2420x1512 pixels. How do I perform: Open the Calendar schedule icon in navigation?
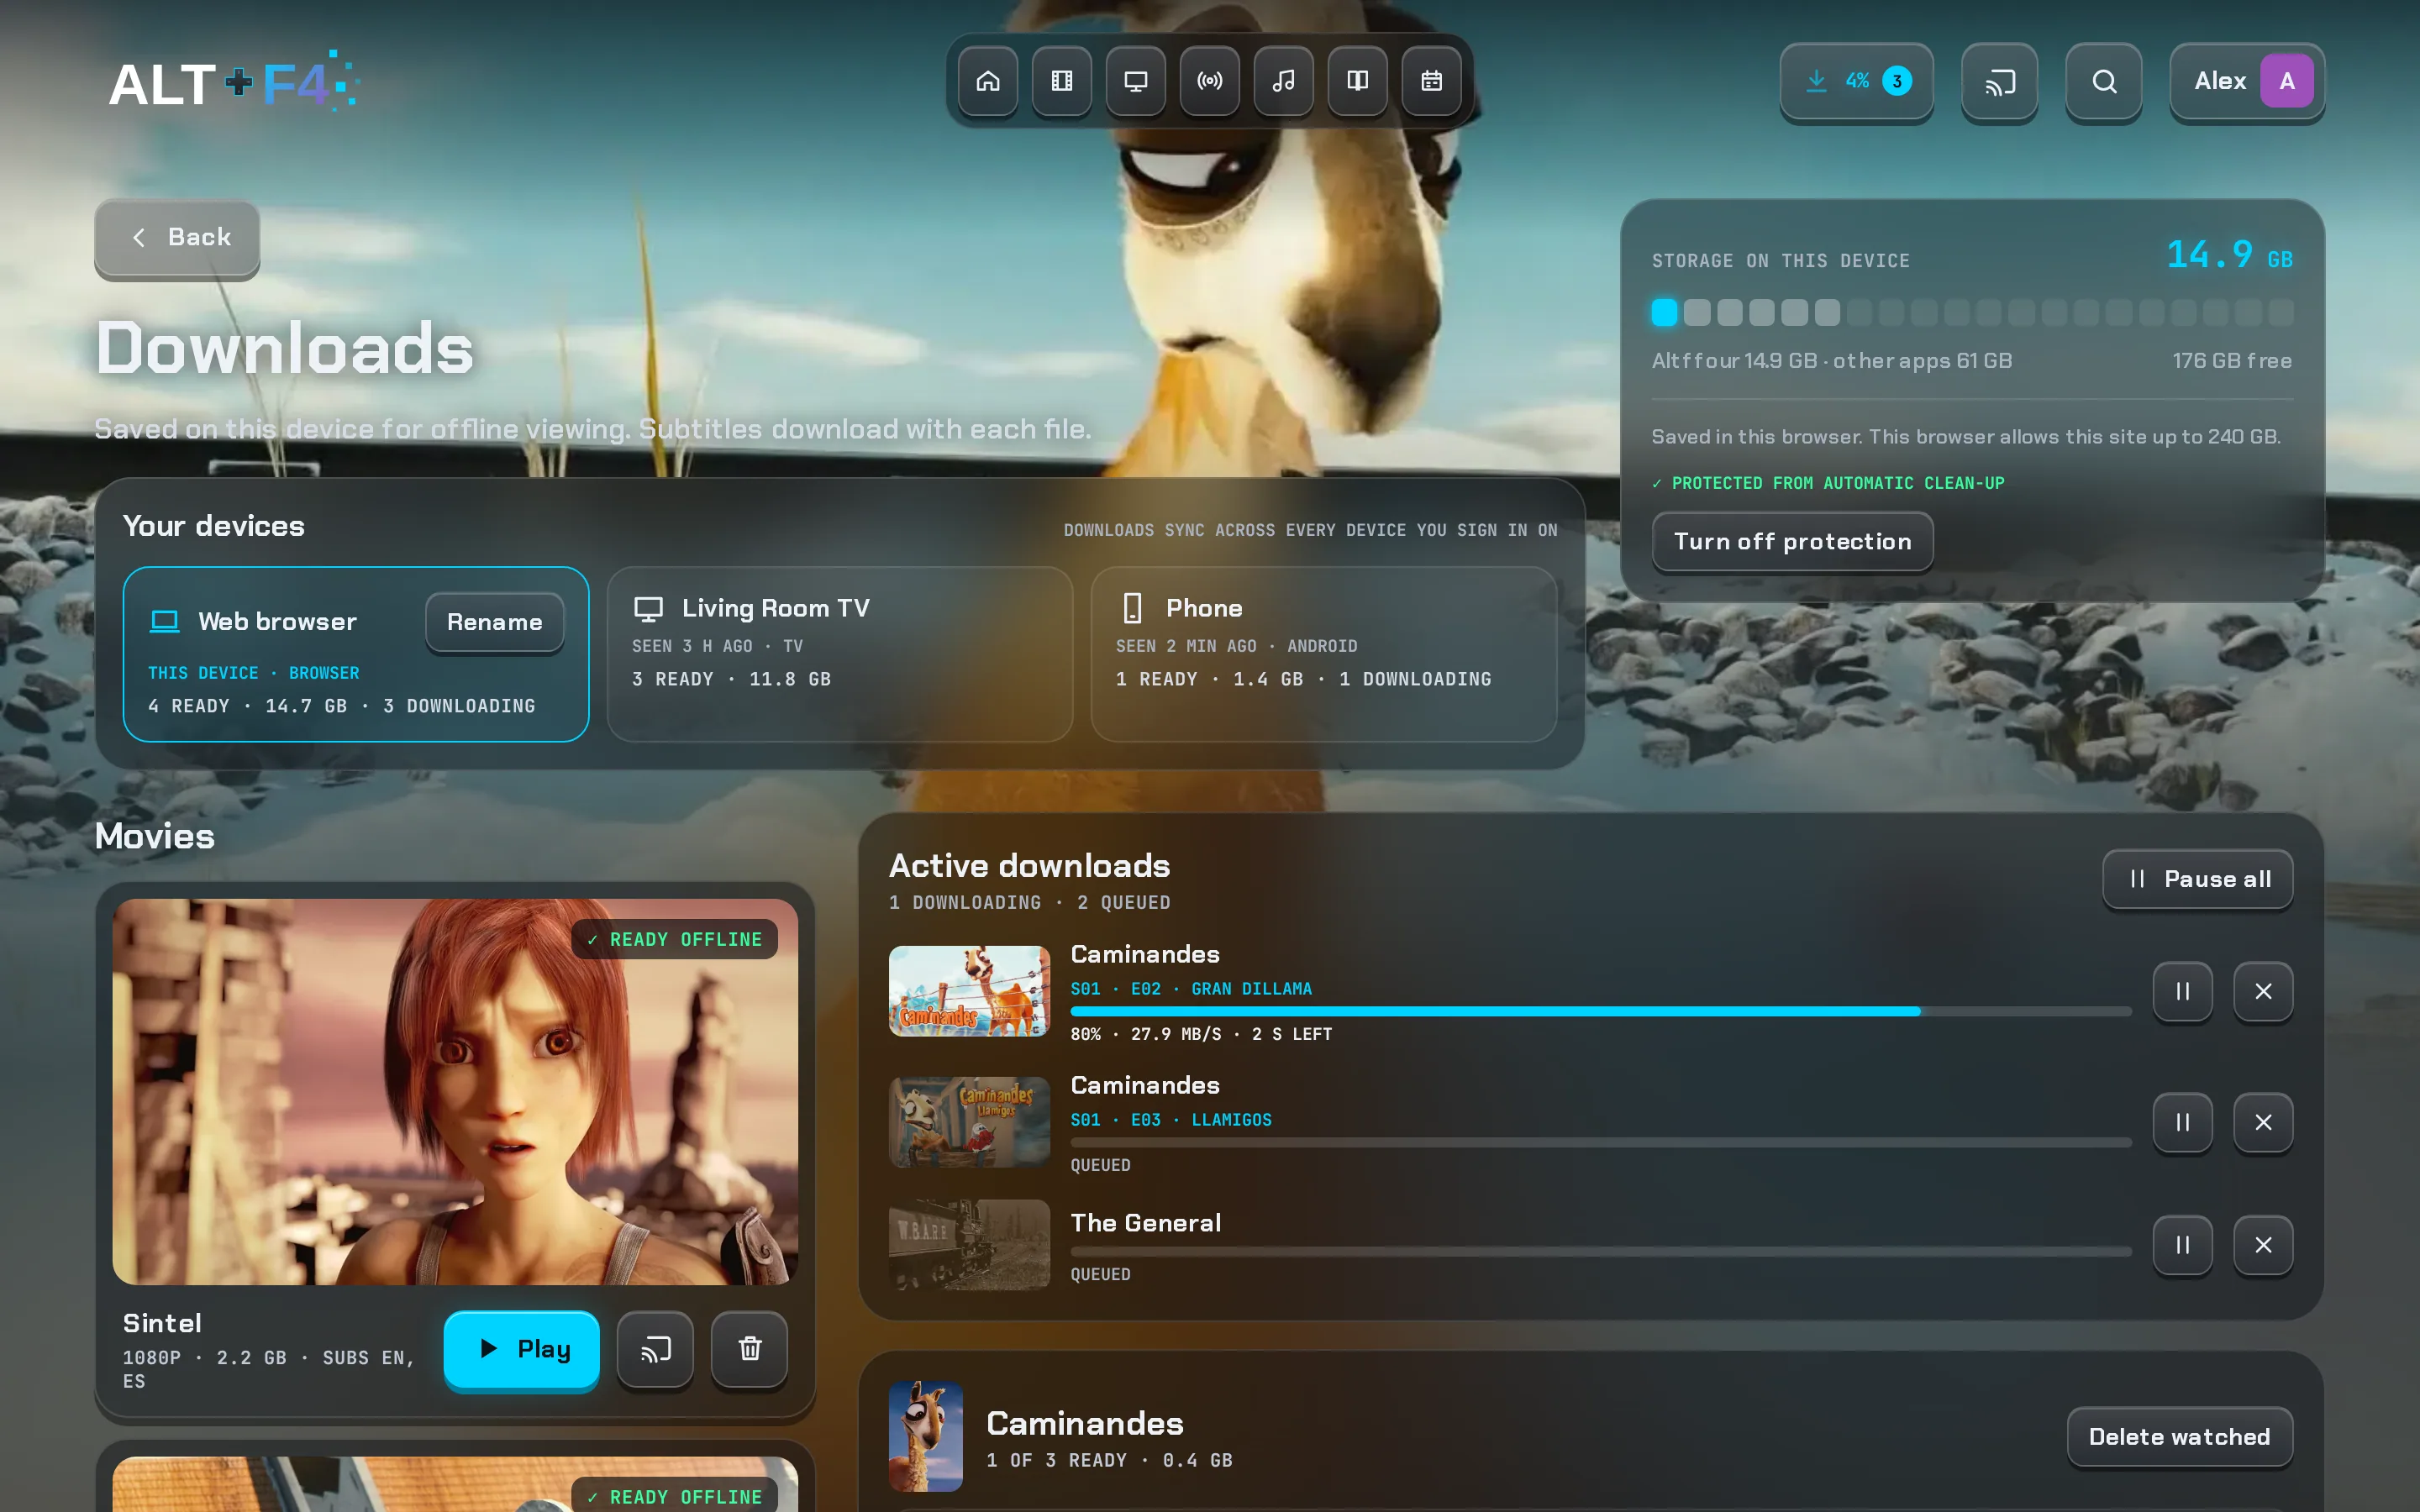coord(1432,81)
